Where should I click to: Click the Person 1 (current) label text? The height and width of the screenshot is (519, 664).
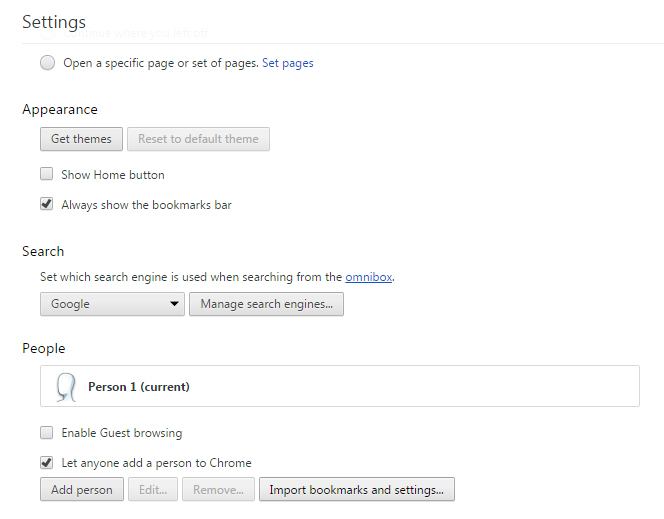pyautogui.click(x=139, y=386)
